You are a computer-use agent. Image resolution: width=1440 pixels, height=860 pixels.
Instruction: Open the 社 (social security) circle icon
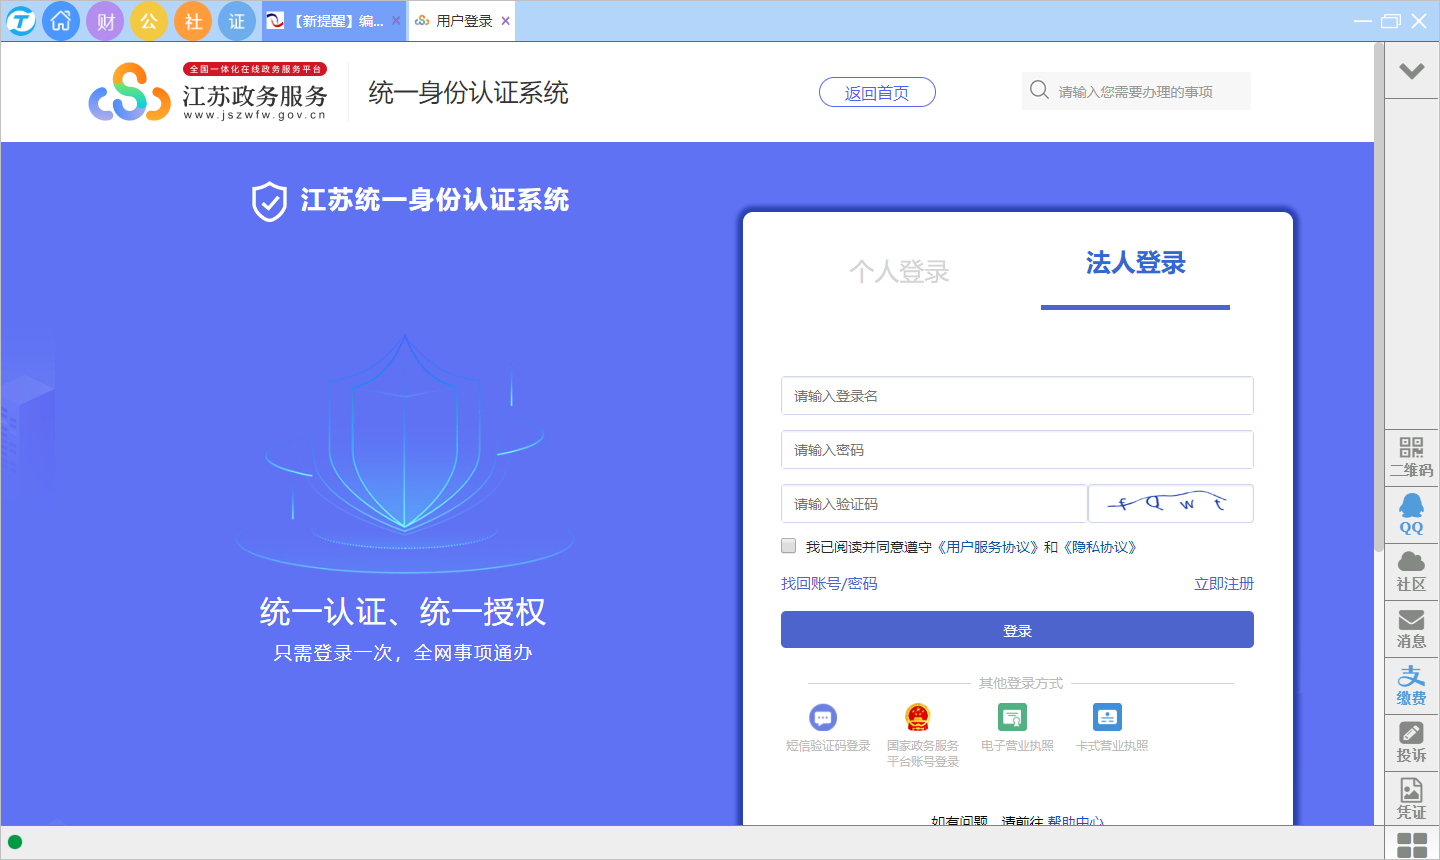click(x=193, y=21)
